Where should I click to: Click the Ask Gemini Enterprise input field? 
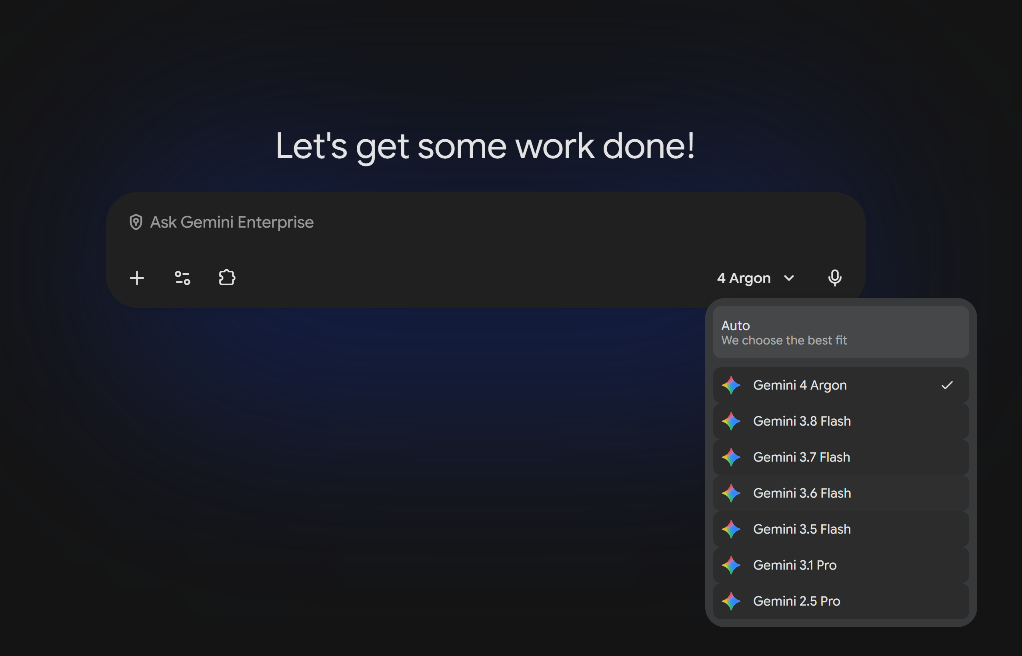click(x=486, y=222)
